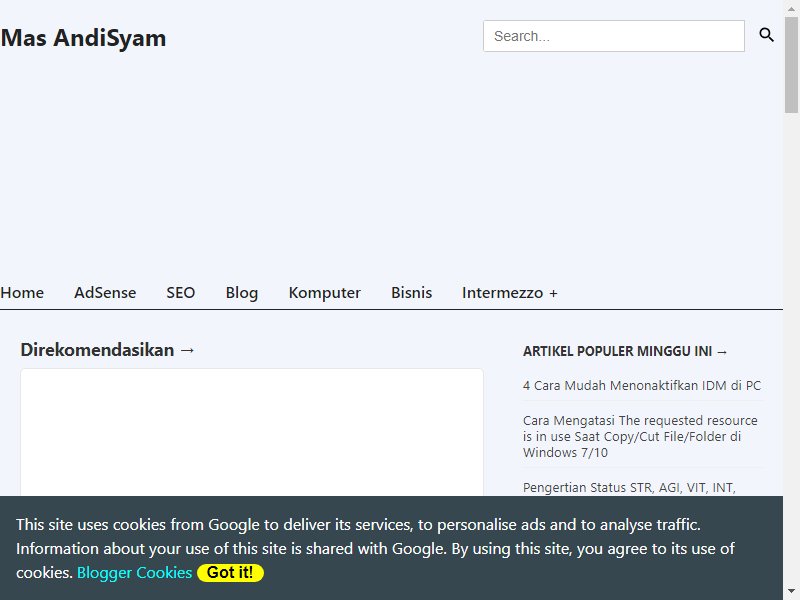Viewport: 800px width, 600px height.
Task: Click the recommended content card
Action: point(252,433)
